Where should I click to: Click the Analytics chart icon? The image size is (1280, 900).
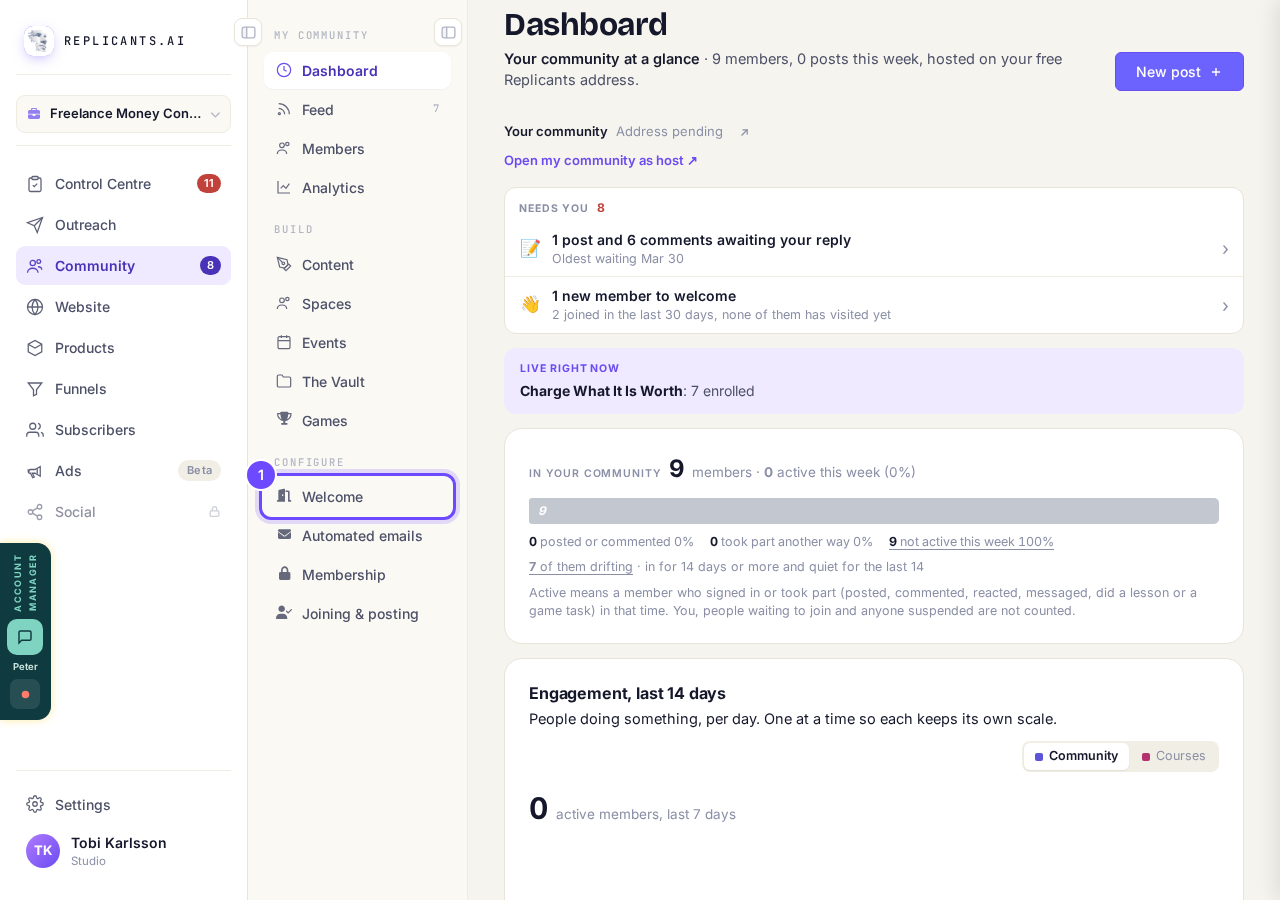coord(284,187)
